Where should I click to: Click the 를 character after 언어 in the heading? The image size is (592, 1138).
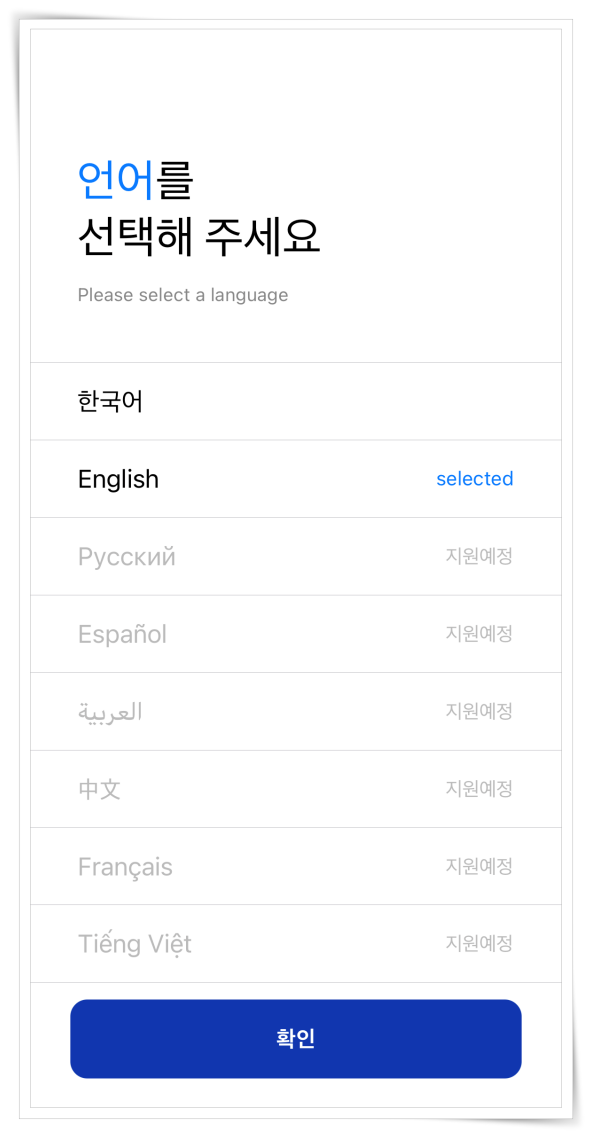(175, 180)
